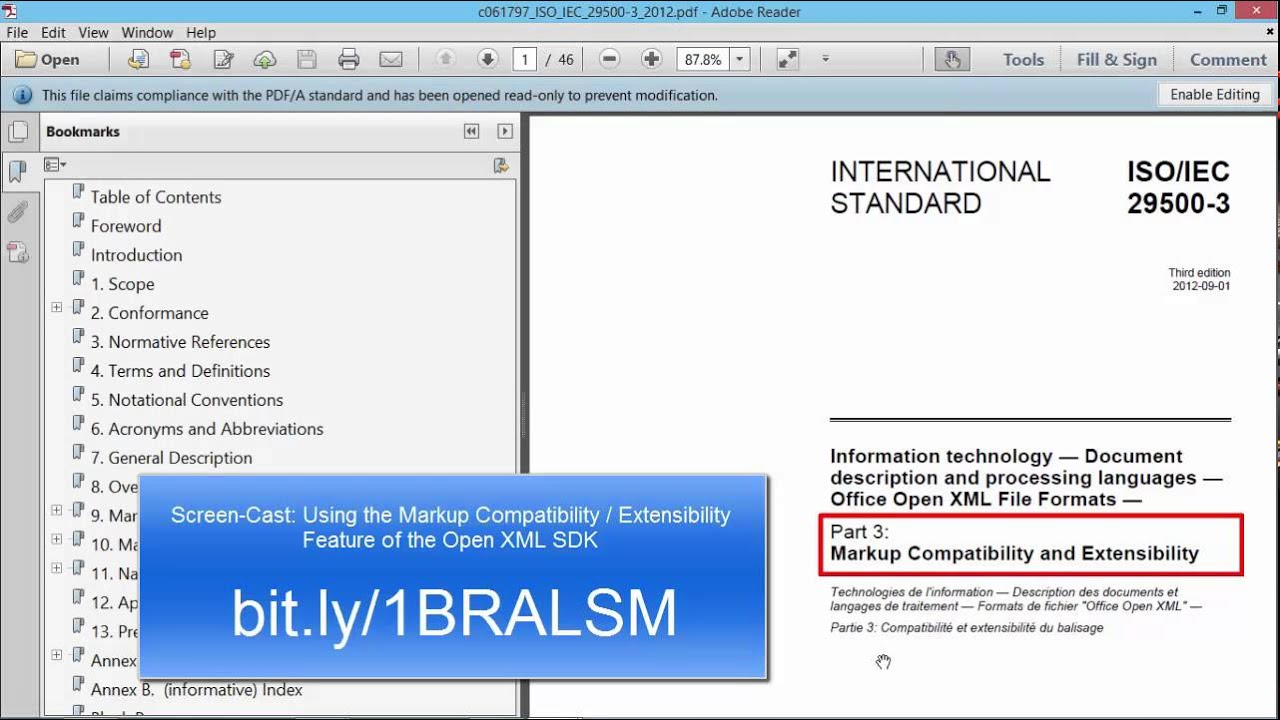This screenshot has width=1280, height=720.
Task: Open the small toolbar options arrow
Action: pyautogui.click(x=825, y=60)
